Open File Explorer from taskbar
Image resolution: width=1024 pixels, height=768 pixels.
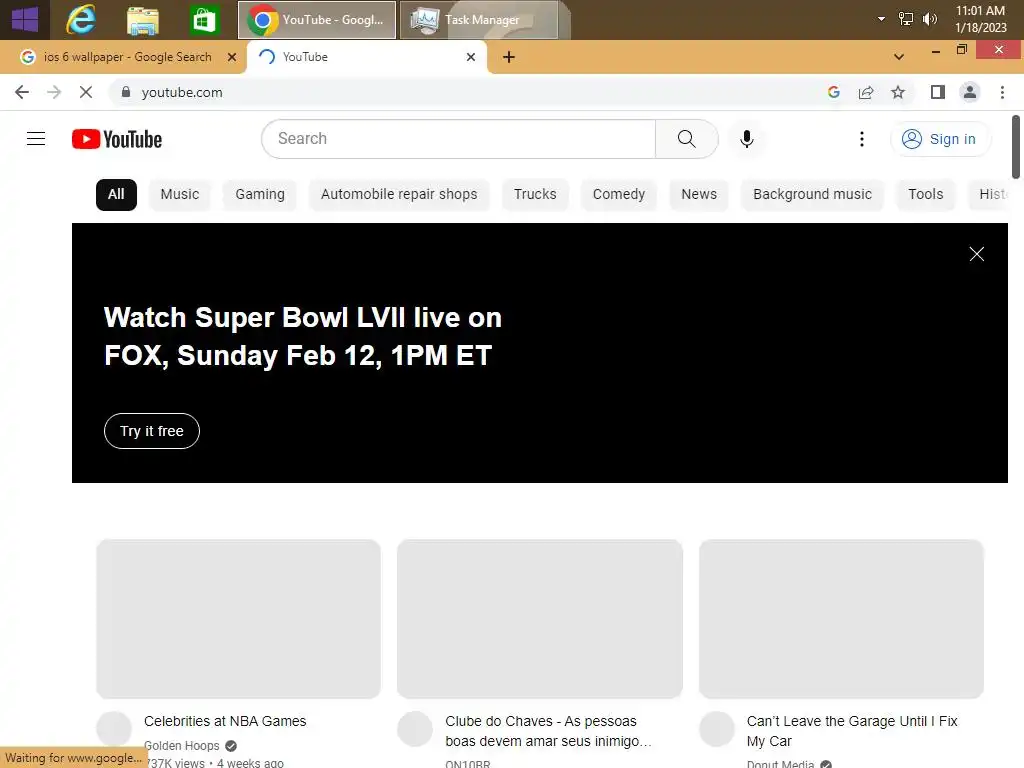point(142,20)
